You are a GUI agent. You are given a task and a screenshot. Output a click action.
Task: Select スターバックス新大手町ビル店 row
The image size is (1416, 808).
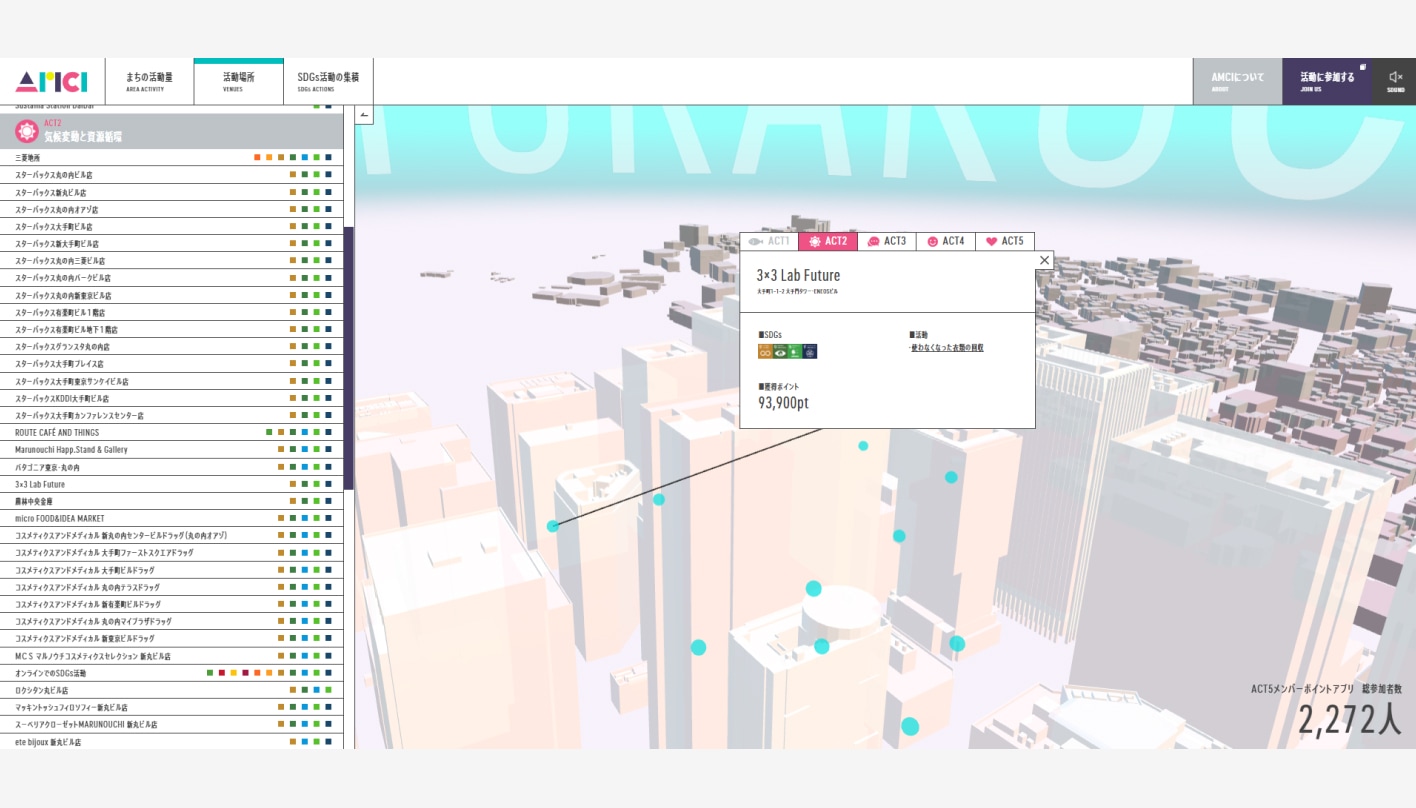pos(172,243)
